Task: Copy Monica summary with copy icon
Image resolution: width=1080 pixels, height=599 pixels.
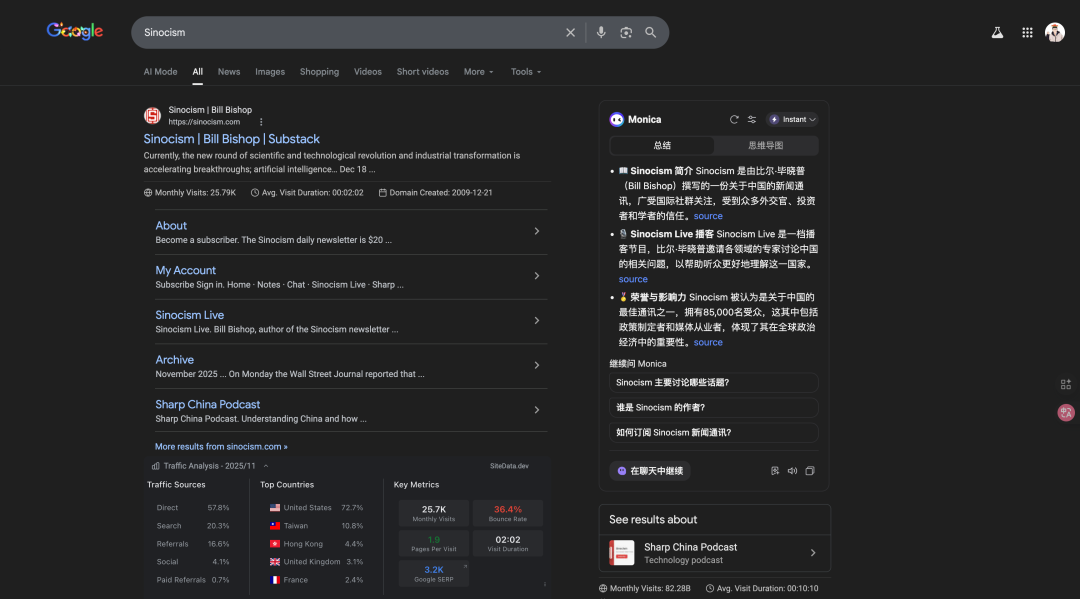Action: [810, 471]
